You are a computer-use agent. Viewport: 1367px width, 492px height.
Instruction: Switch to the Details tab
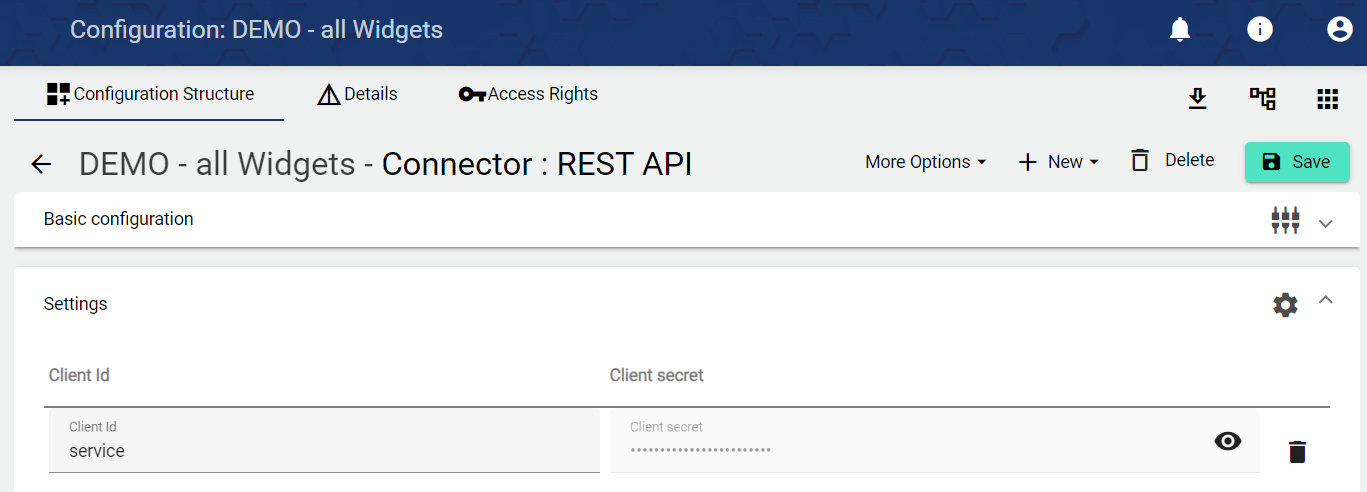point(357,94)
